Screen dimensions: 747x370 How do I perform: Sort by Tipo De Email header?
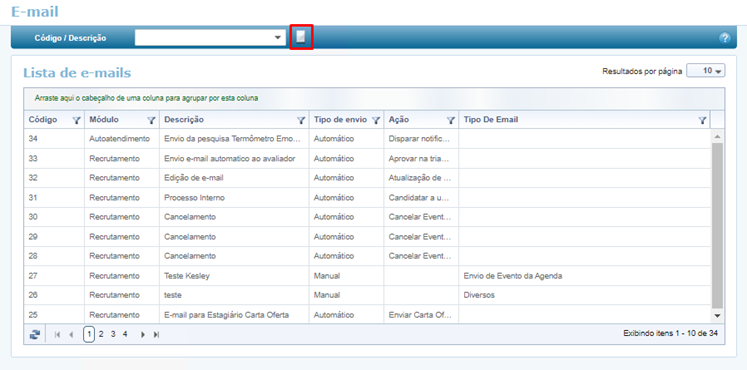491,120
